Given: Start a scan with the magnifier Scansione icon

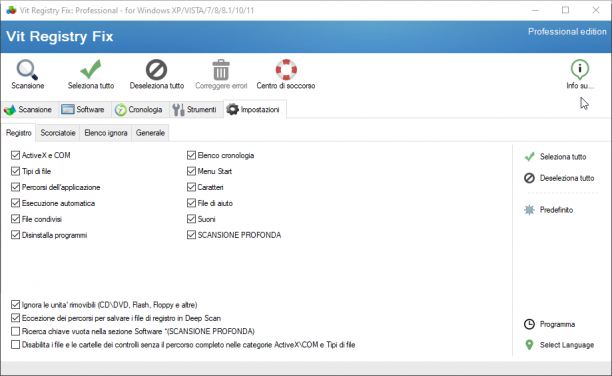Looking at the screenshot, I should (27, 69).
